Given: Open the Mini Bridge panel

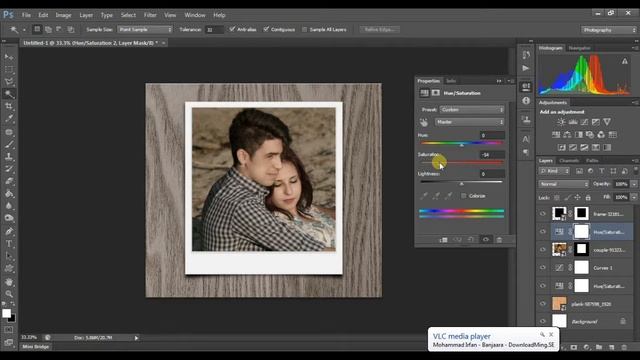Looking at the screenshot, I should (x=36, y=347).
